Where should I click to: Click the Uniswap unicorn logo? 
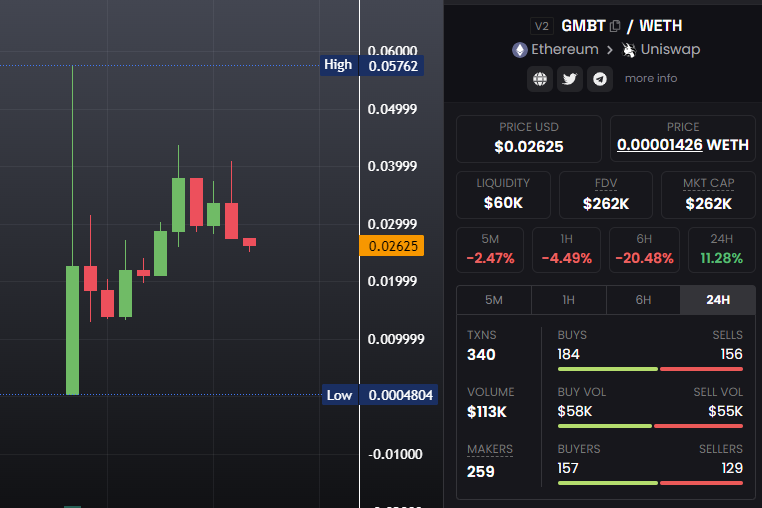pos(629,50)
